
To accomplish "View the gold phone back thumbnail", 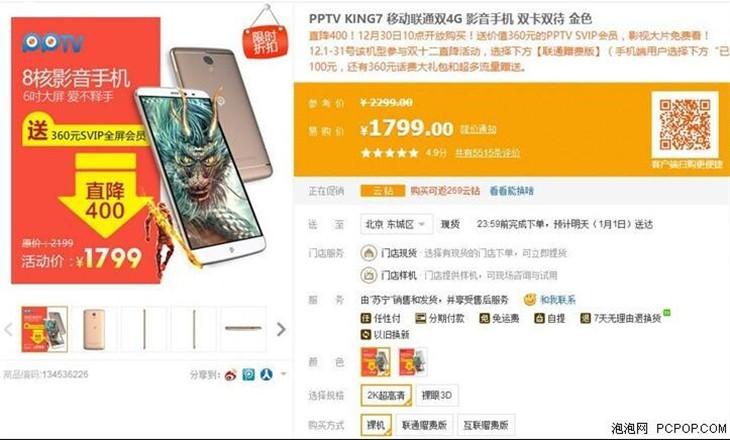I will tap(94, 329).
